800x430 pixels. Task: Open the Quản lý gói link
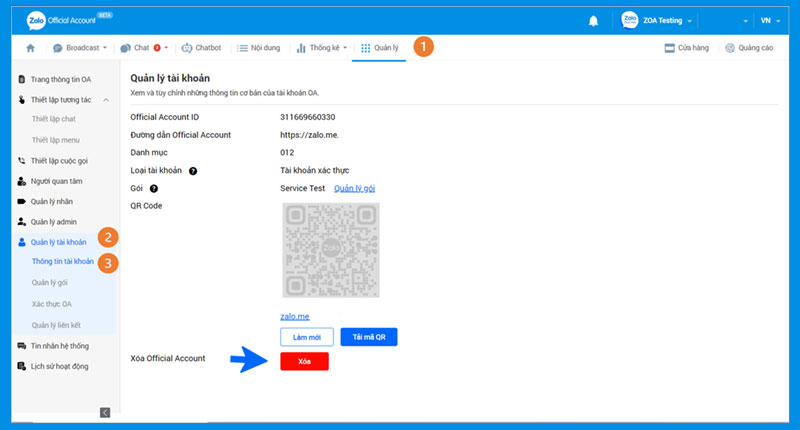click(354, 188)
